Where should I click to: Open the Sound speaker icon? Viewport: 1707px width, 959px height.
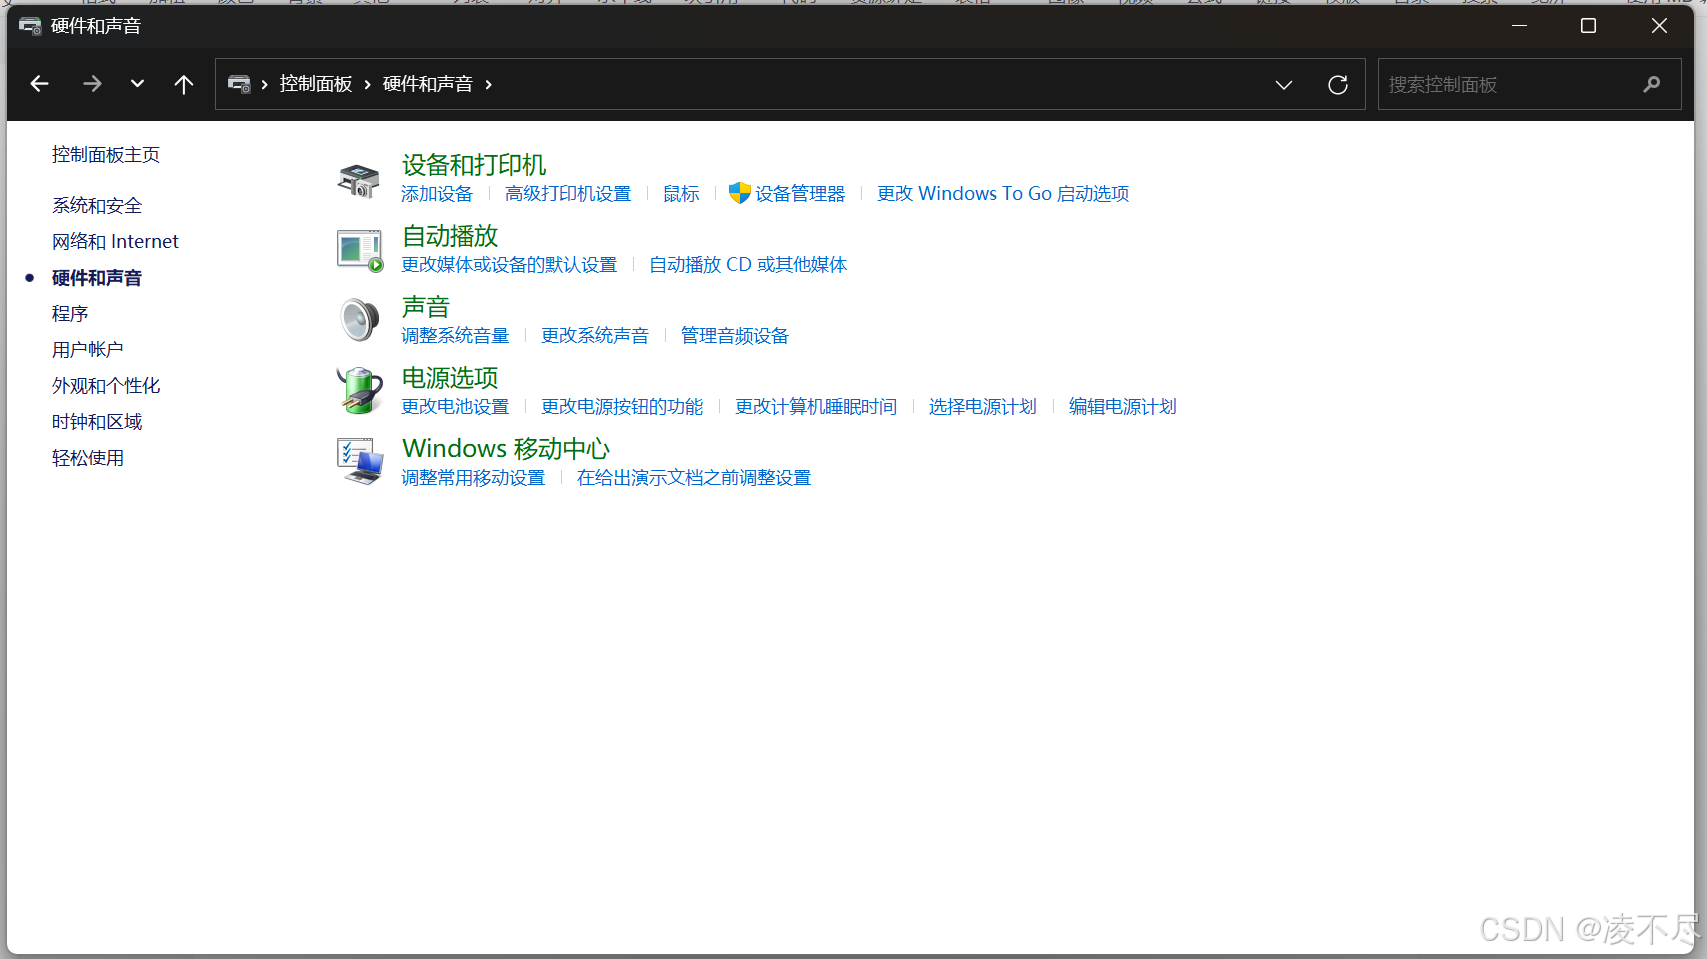click(x=359, y=321)
